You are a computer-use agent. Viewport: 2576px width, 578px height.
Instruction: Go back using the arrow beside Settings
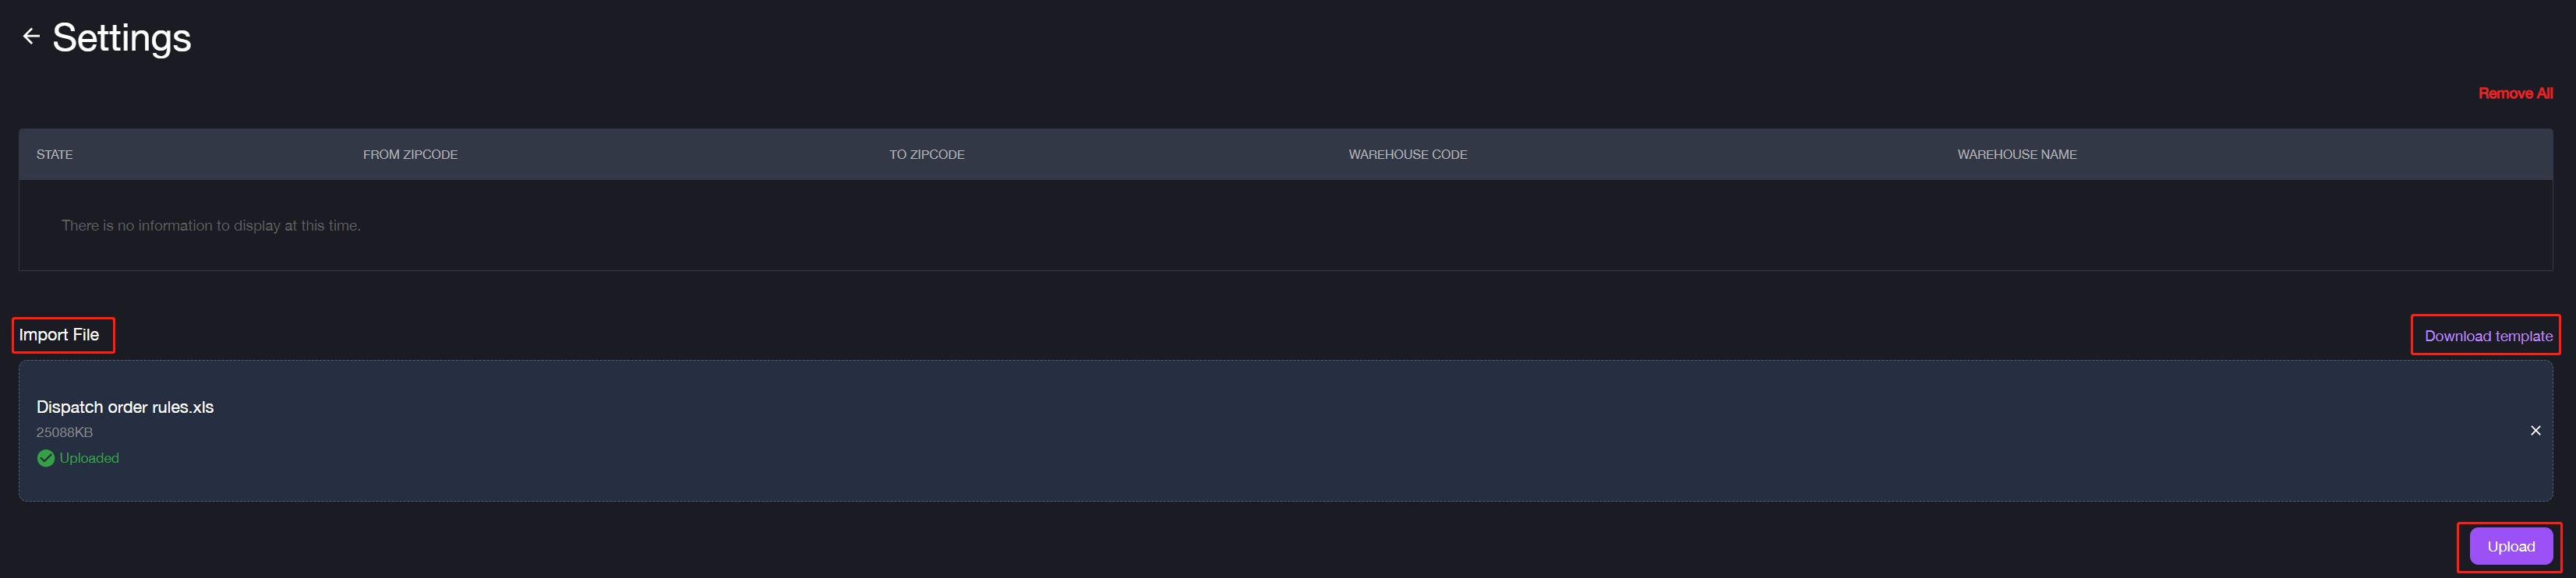31,37
